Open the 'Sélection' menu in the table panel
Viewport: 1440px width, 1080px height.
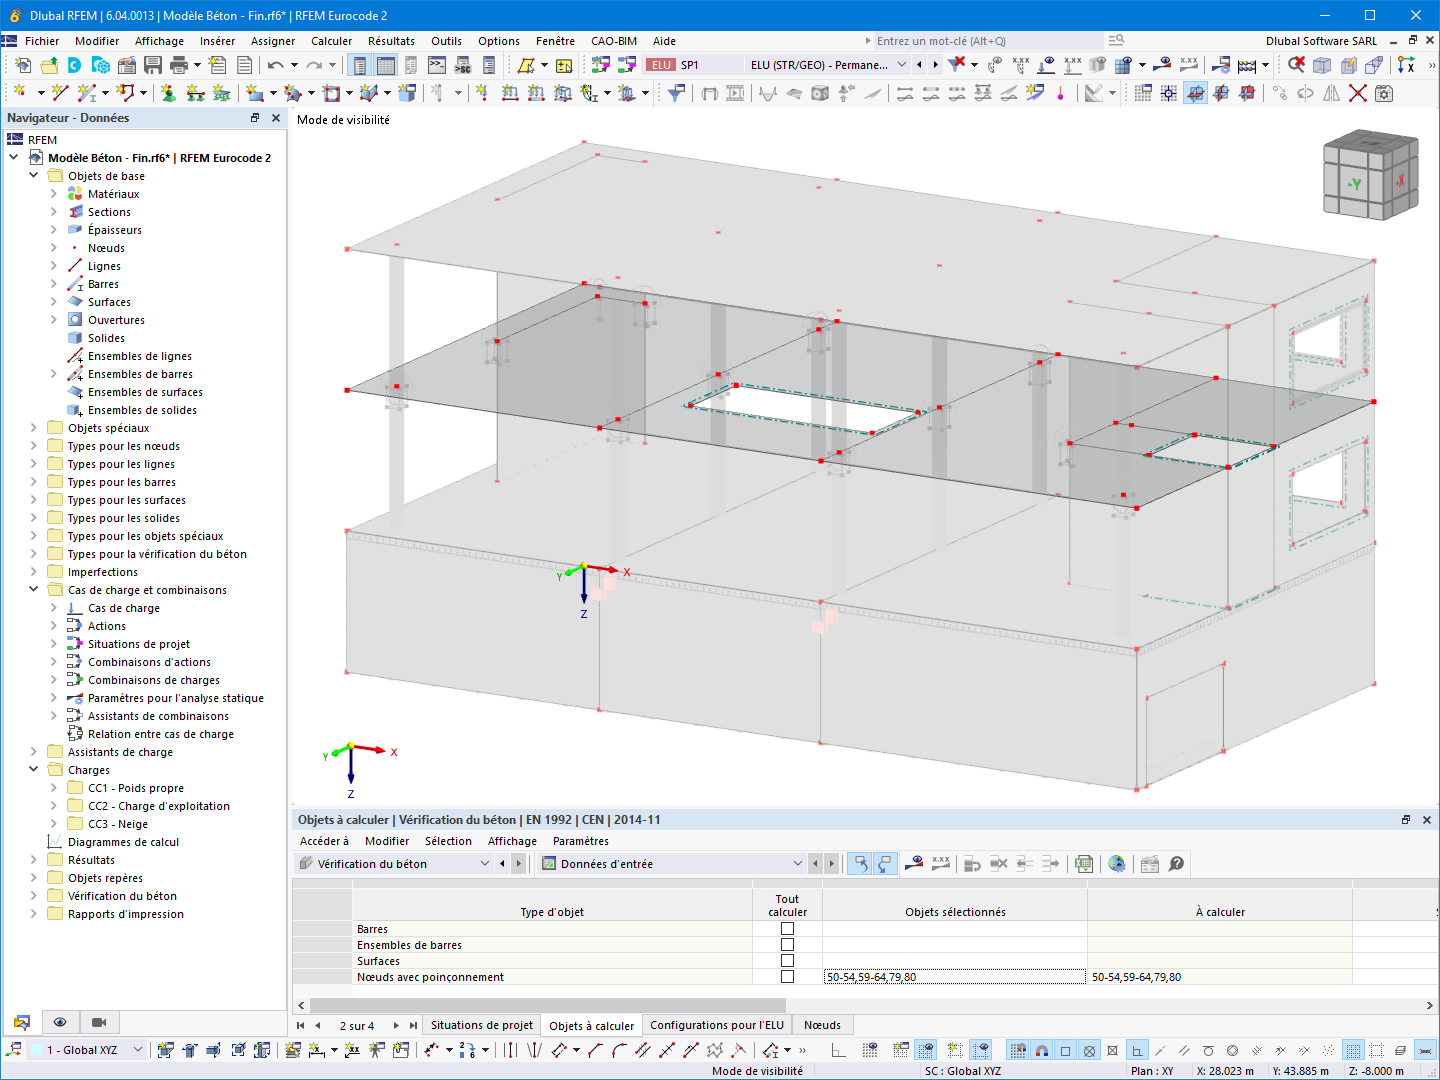[448, 841]
